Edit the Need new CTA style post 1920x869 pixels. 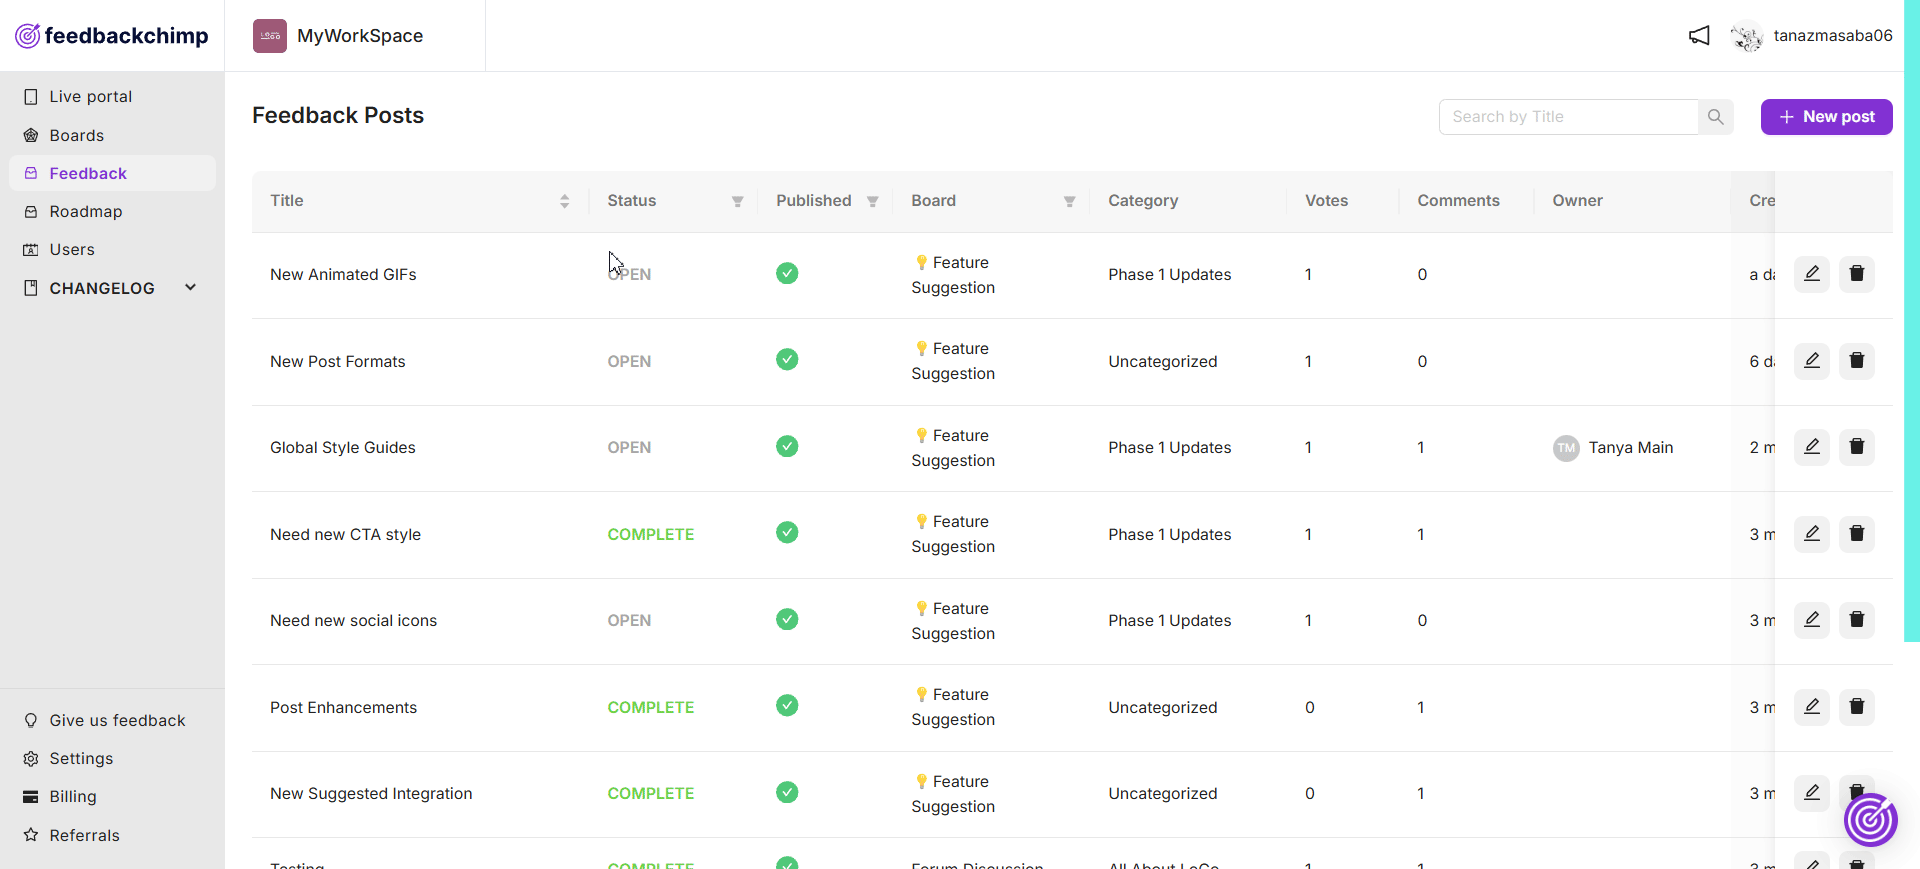tap(1812, 534)
